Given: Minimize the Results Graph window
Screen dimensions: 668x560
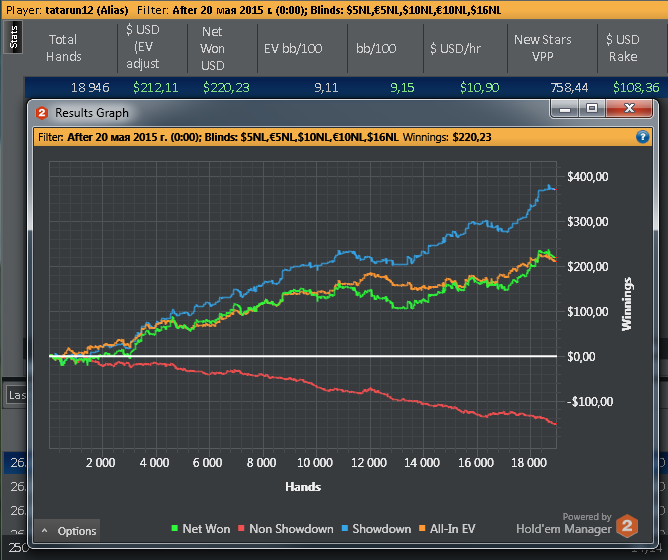Looking at the screenshot, I should [x=564, y=108].
